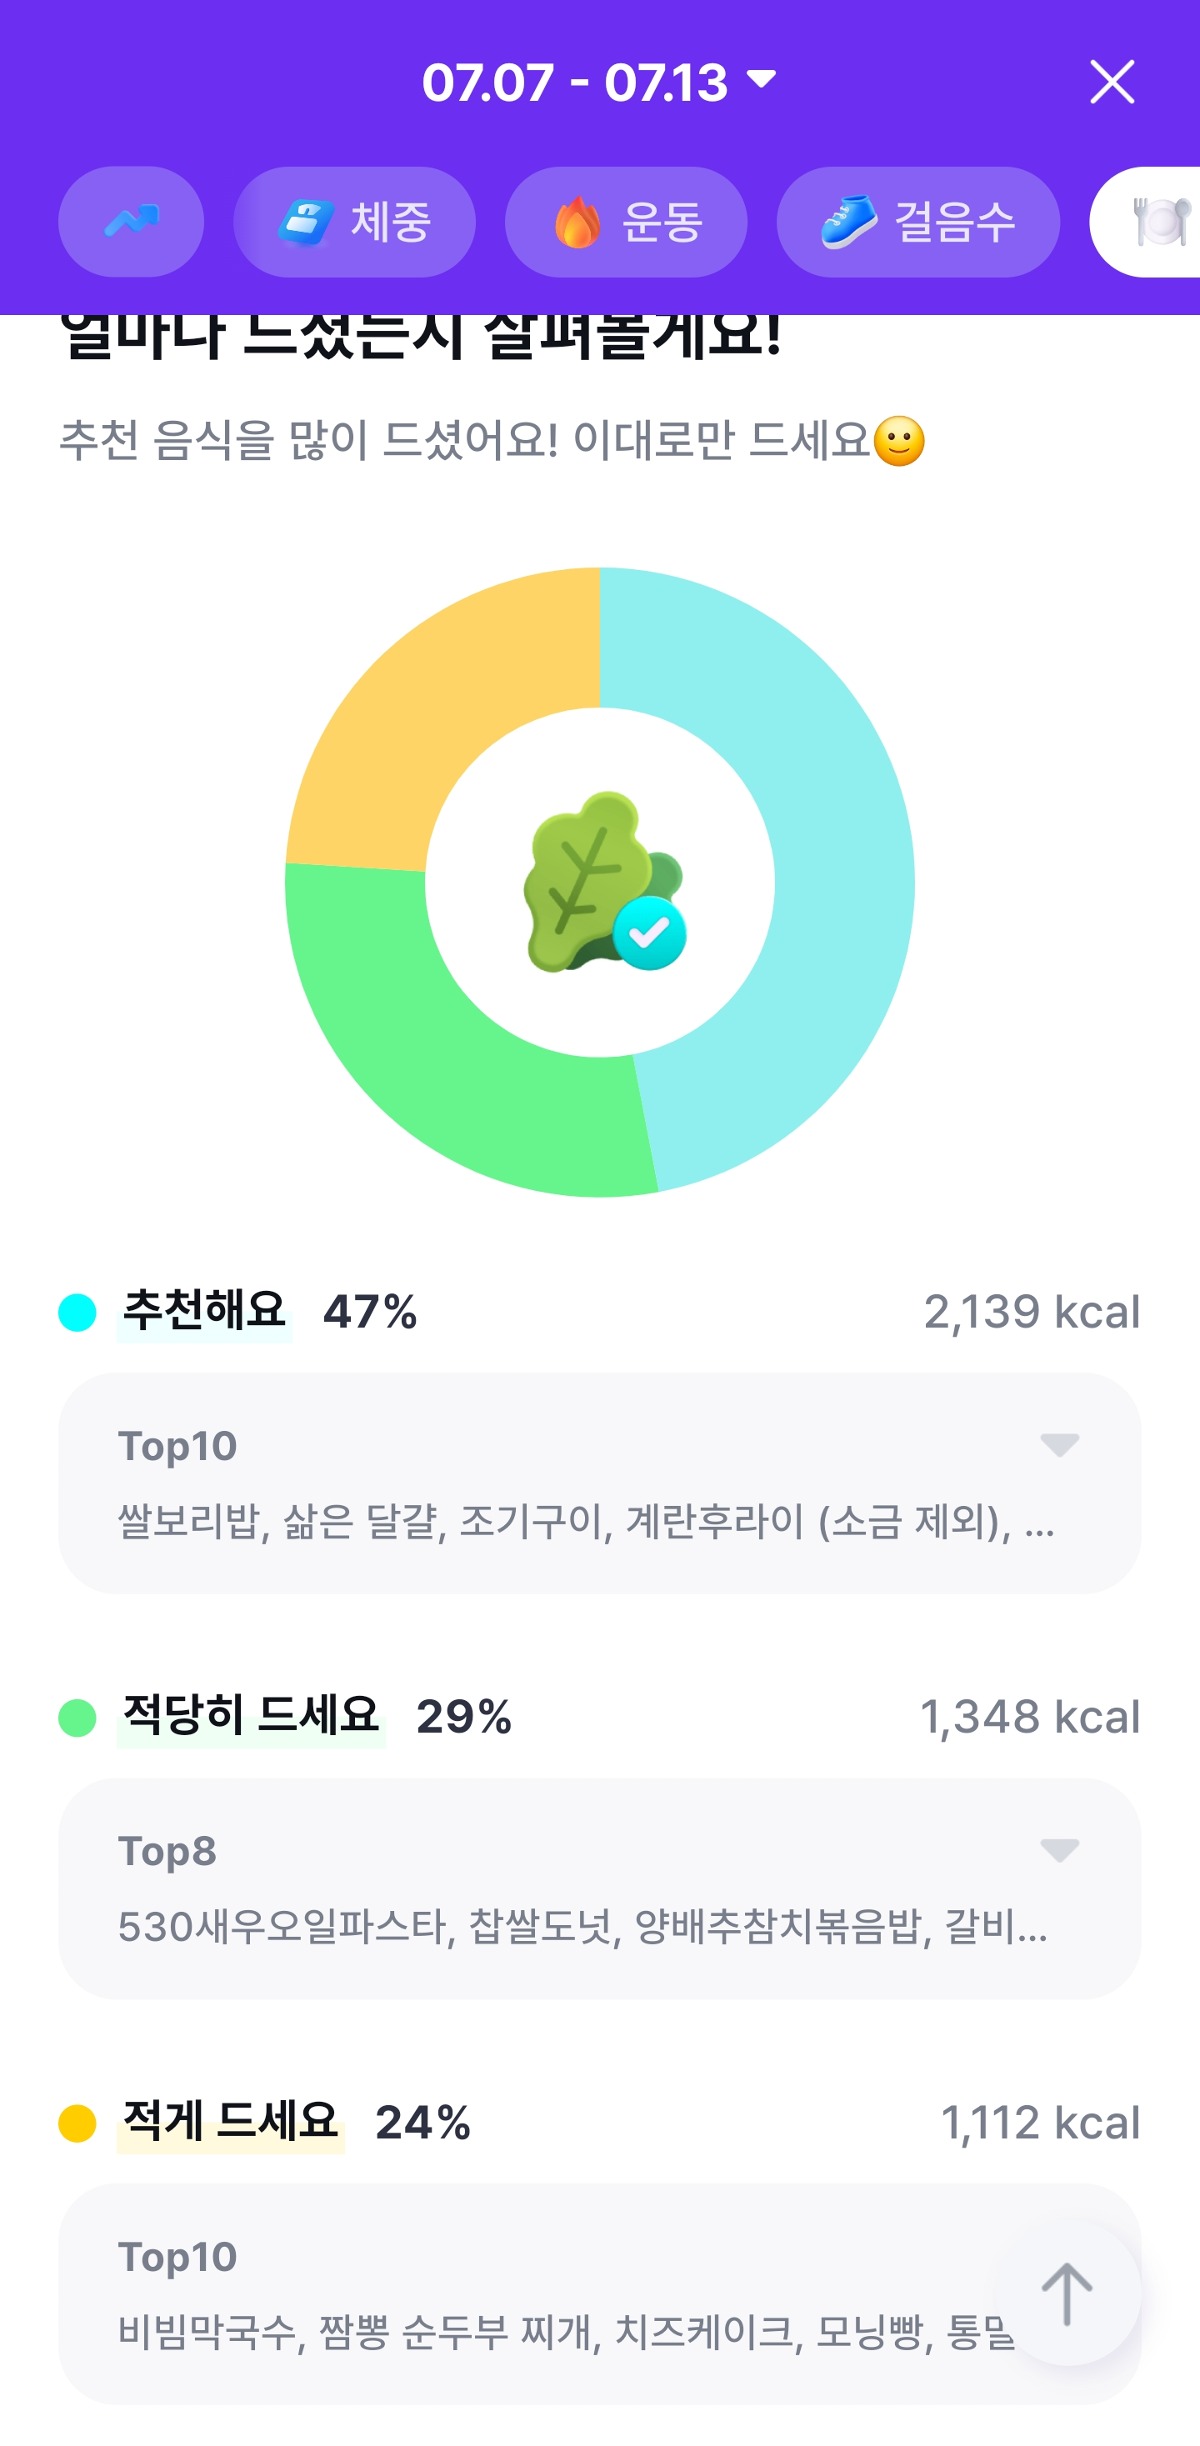
Task: Open the 07.07 - 07.13 date range dropdown
Action: coord(598,82)
